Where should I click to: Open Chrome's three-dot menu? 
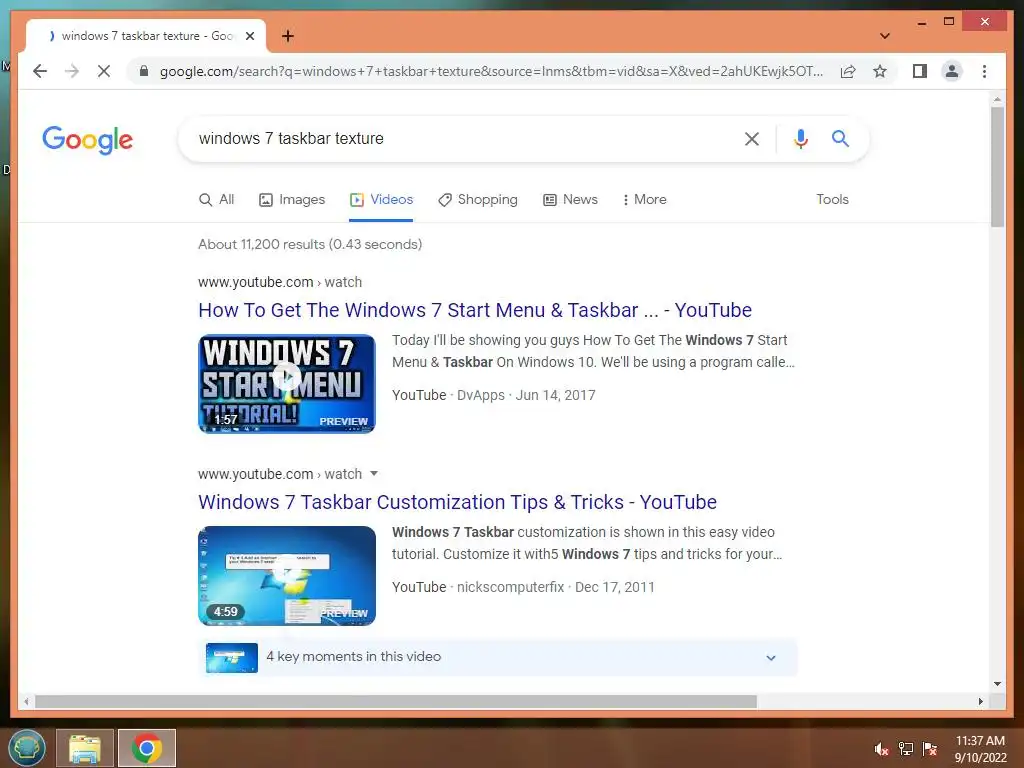984,71
